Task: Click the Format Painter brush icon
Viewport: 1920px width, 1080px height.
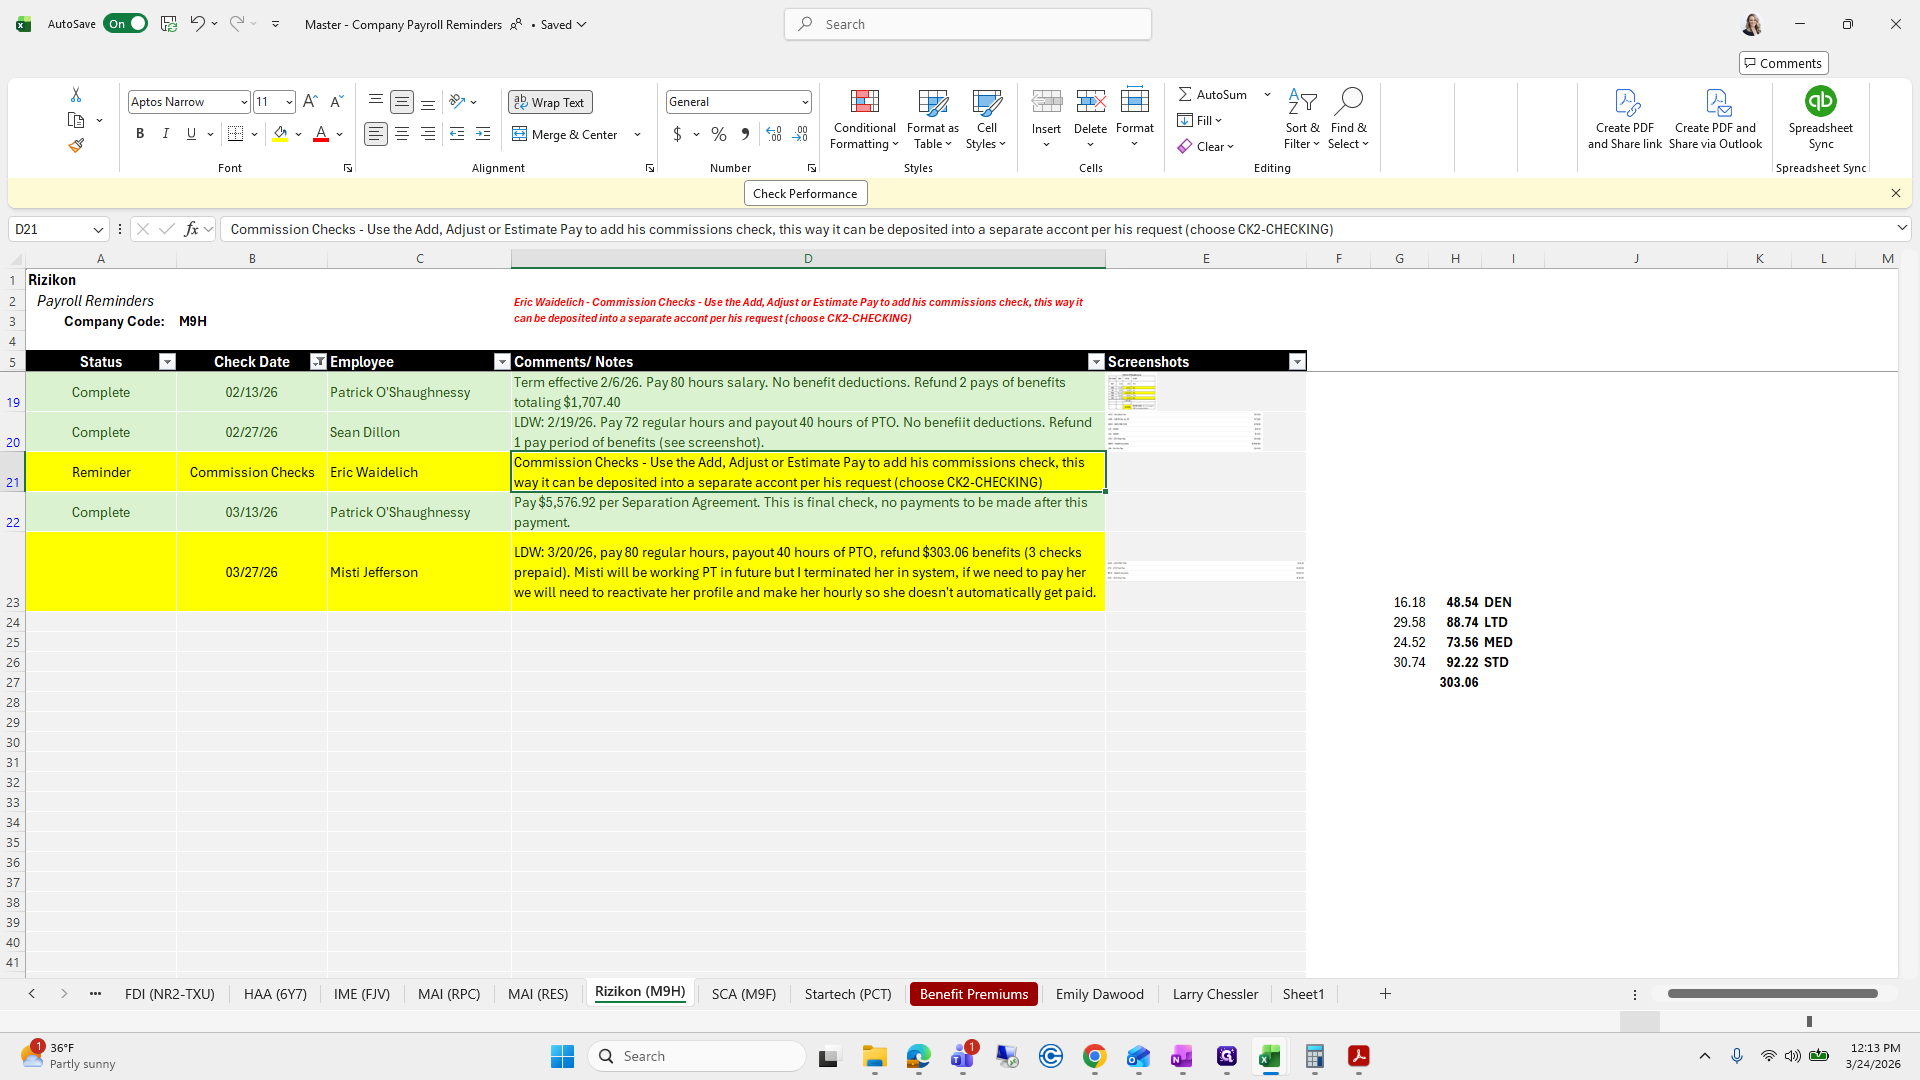Action: 76,146
